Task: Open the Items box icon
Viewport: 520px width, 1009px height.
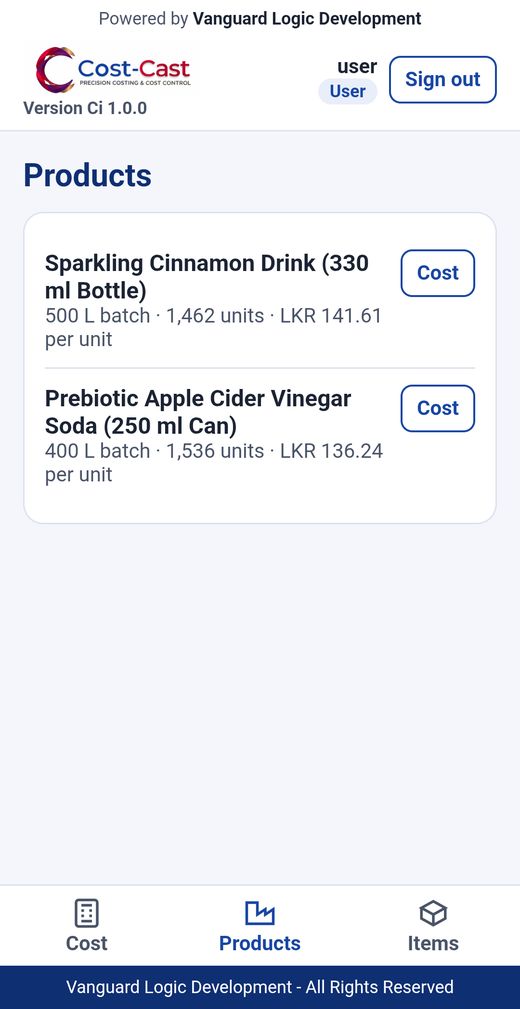Action: coord(433,913)
